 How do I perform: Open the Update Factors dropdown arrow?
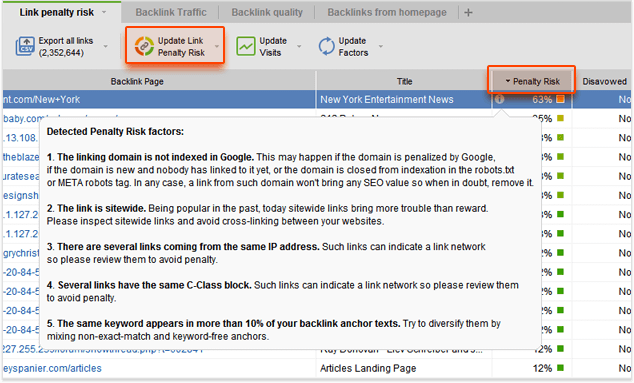tap(380, 46)
